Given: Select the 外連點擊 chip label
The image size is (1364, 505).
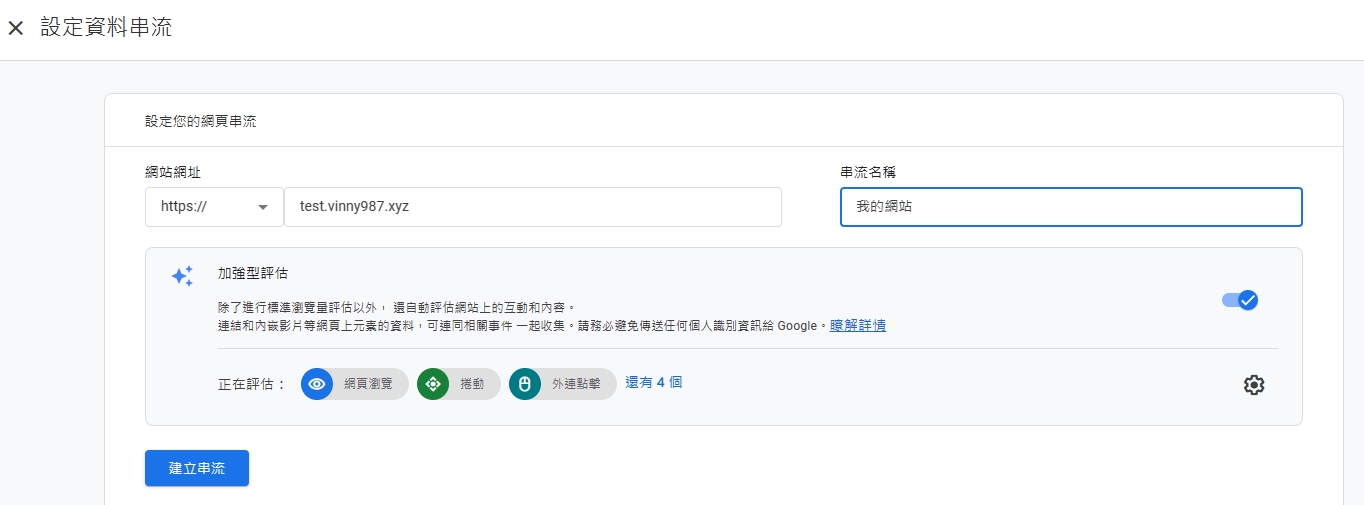Looking at the screenshot, I should (x=576, y=384).
